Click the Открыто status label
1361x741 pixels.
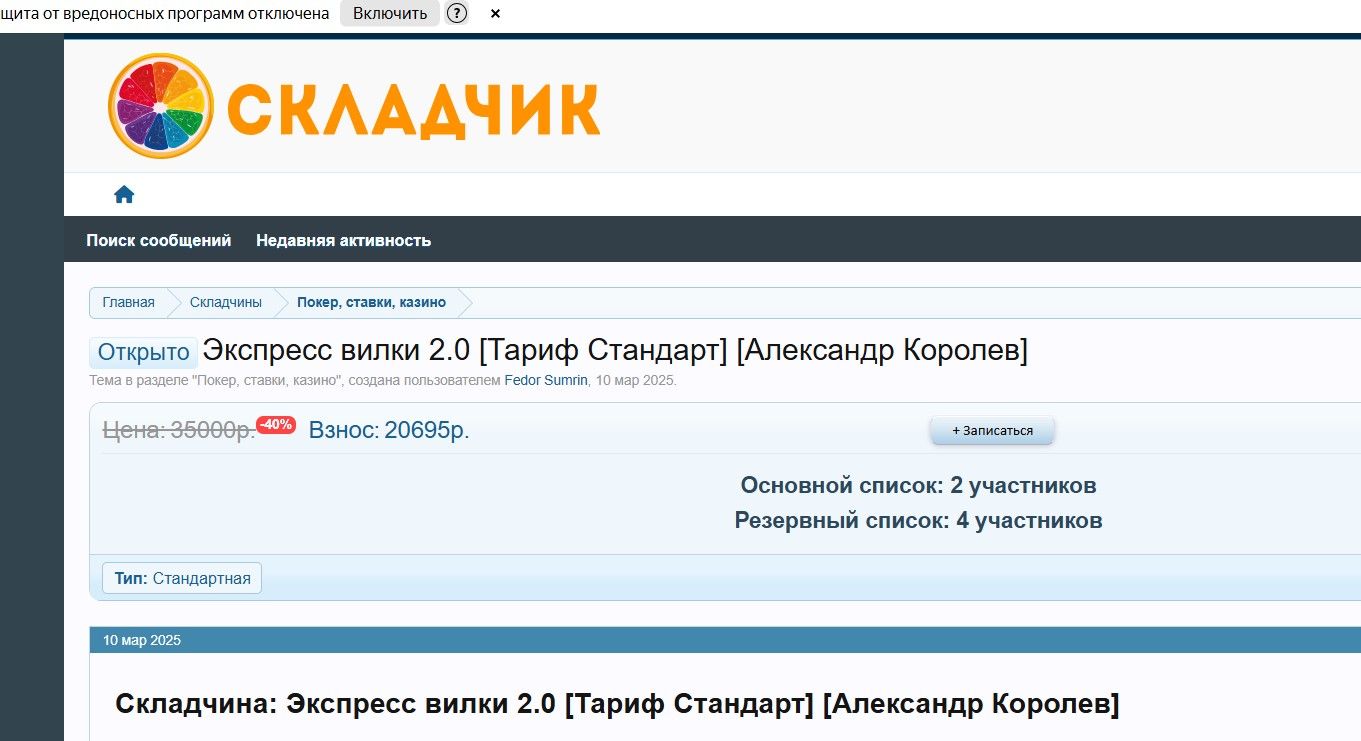coord(144,352)
